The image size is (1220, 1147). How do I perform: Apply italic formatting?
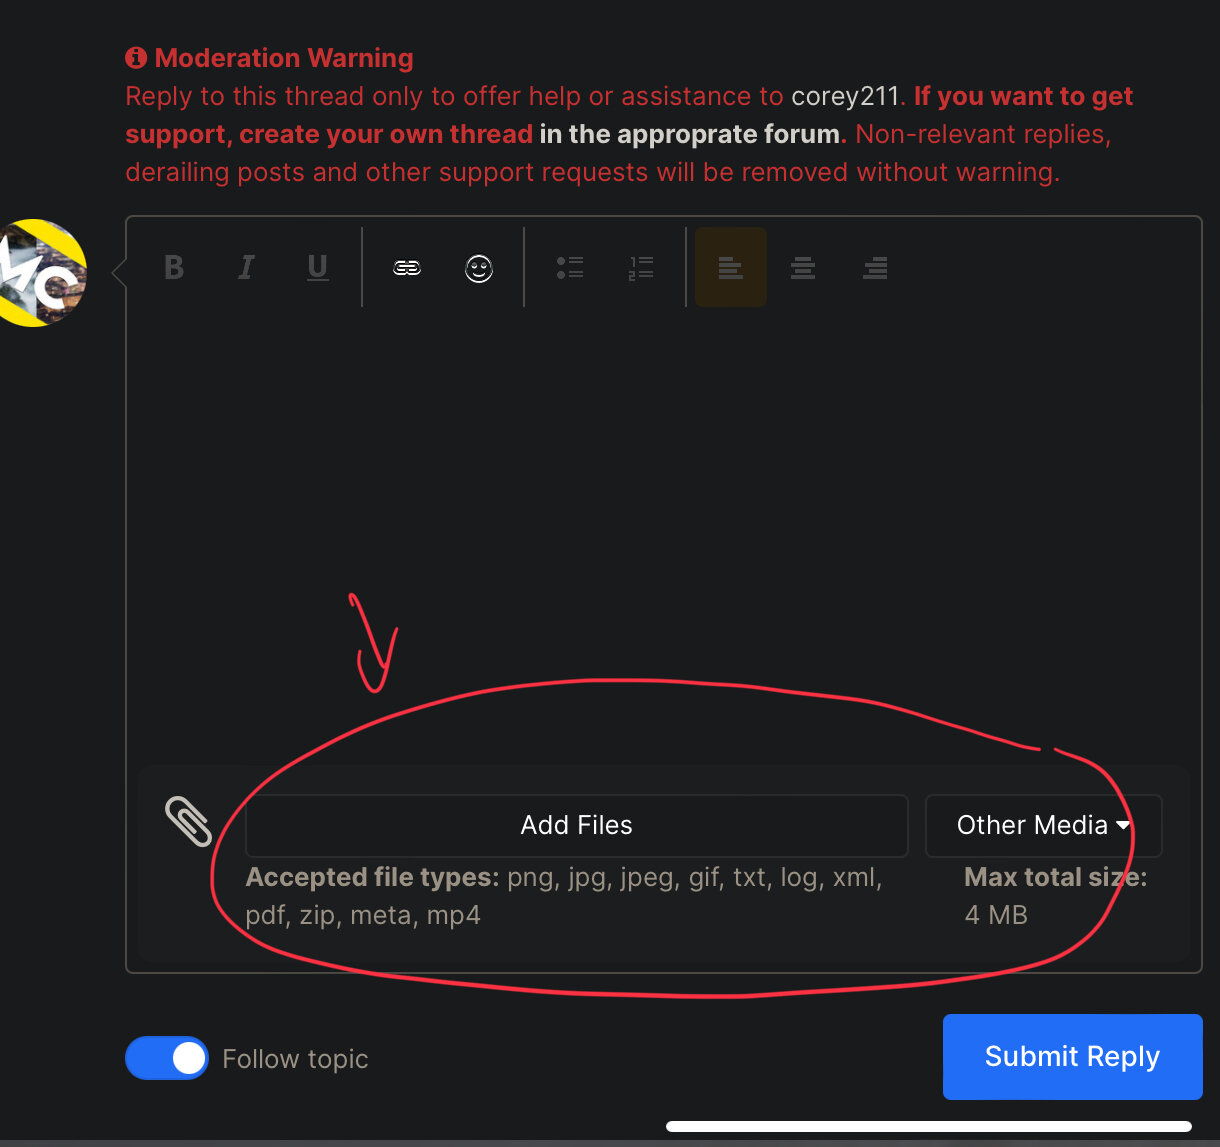click(x=246, y=267)
